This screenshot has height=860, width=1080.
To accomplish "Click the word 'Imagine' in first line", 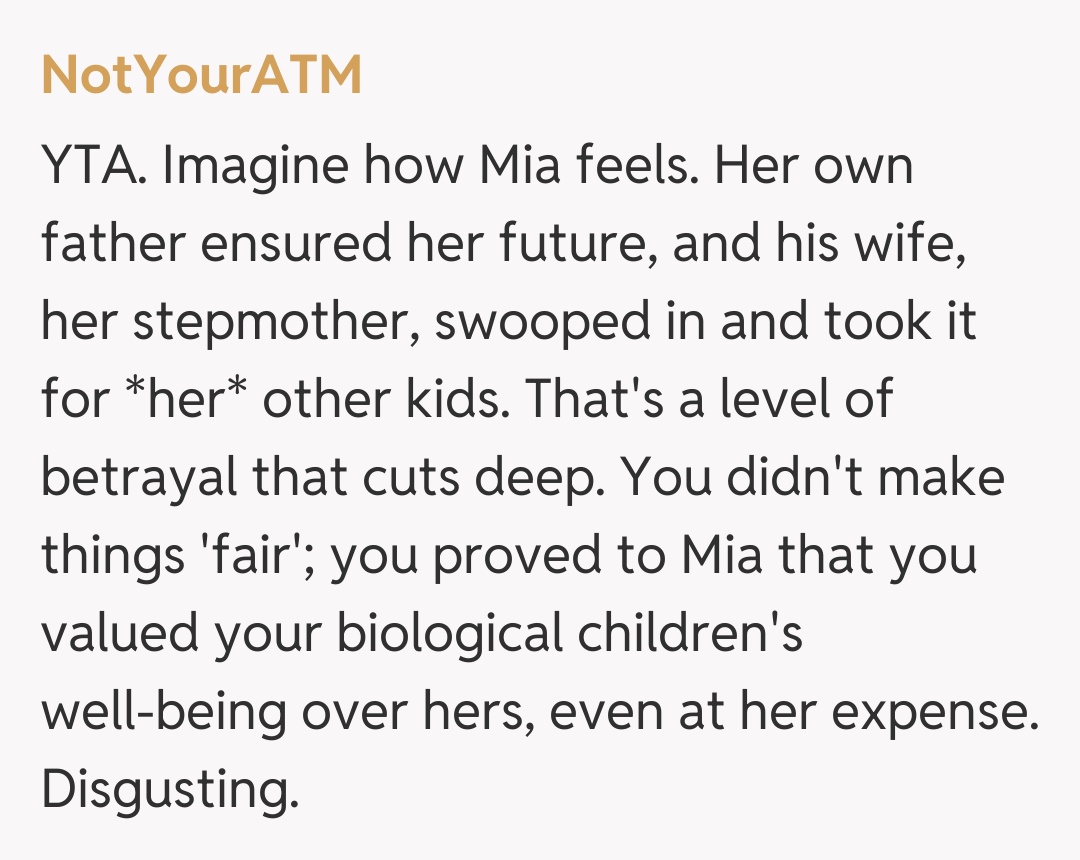I will [253, 164].
